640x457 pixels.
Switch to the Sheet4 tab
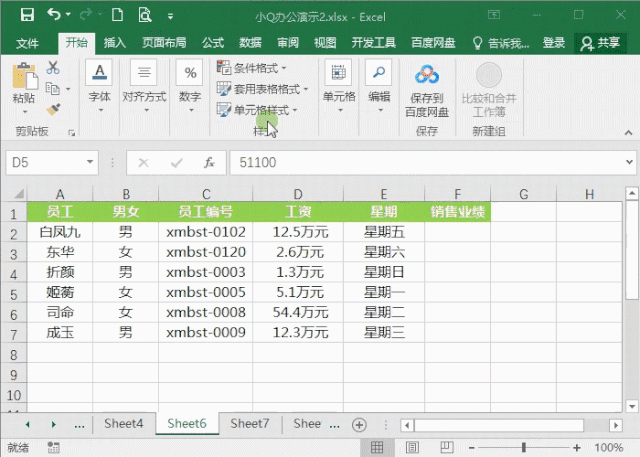124,424
